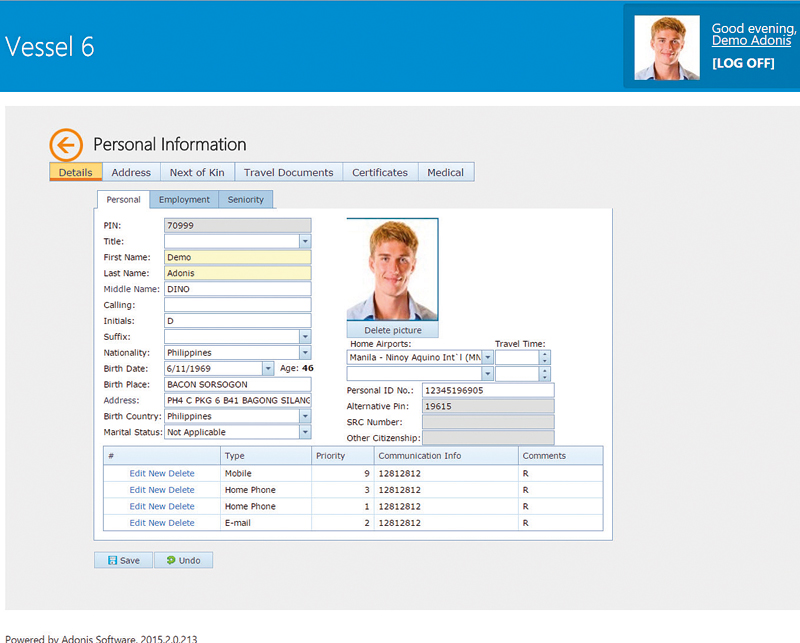800x643 pixels.
Task: Open the Suffix dropdown
Action: coord(305,337)
